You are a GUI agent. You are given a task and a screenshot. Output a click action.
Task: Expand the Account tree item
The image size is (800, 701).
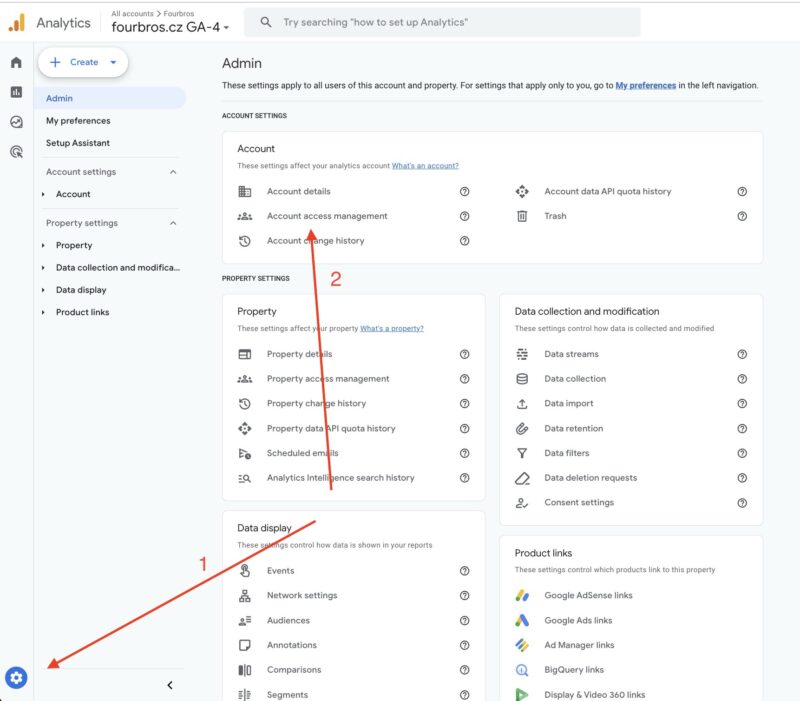coord(43,194)
